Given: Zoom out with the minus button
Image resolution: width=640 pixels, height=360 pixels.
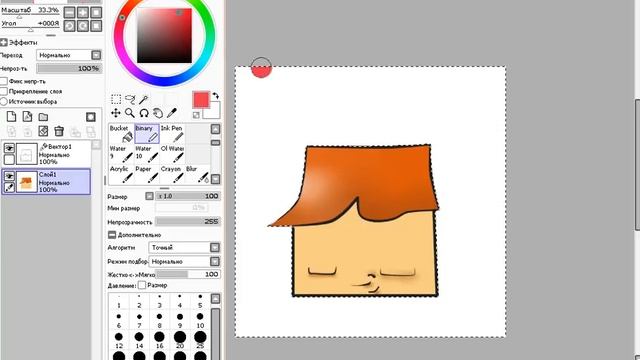Looking at the screenshot, I should 70,12.
